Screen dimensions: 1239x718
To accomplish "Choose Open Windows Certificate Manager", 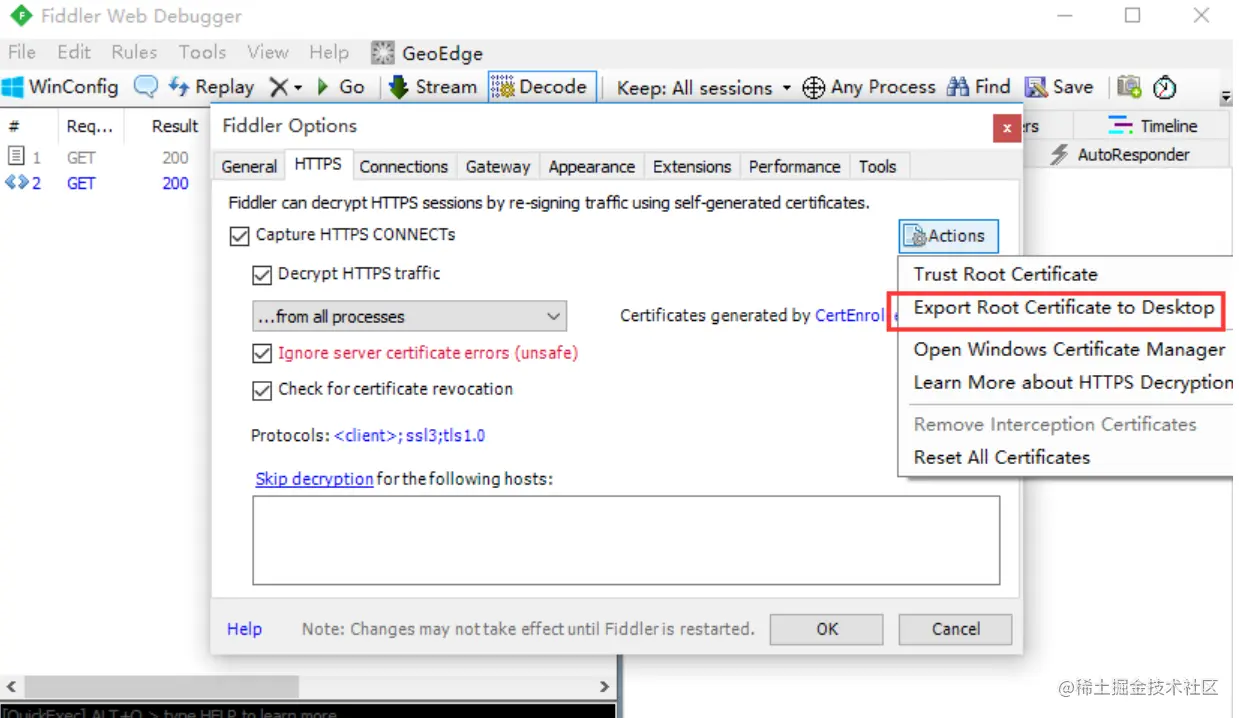I will (x=1069, y=349).
